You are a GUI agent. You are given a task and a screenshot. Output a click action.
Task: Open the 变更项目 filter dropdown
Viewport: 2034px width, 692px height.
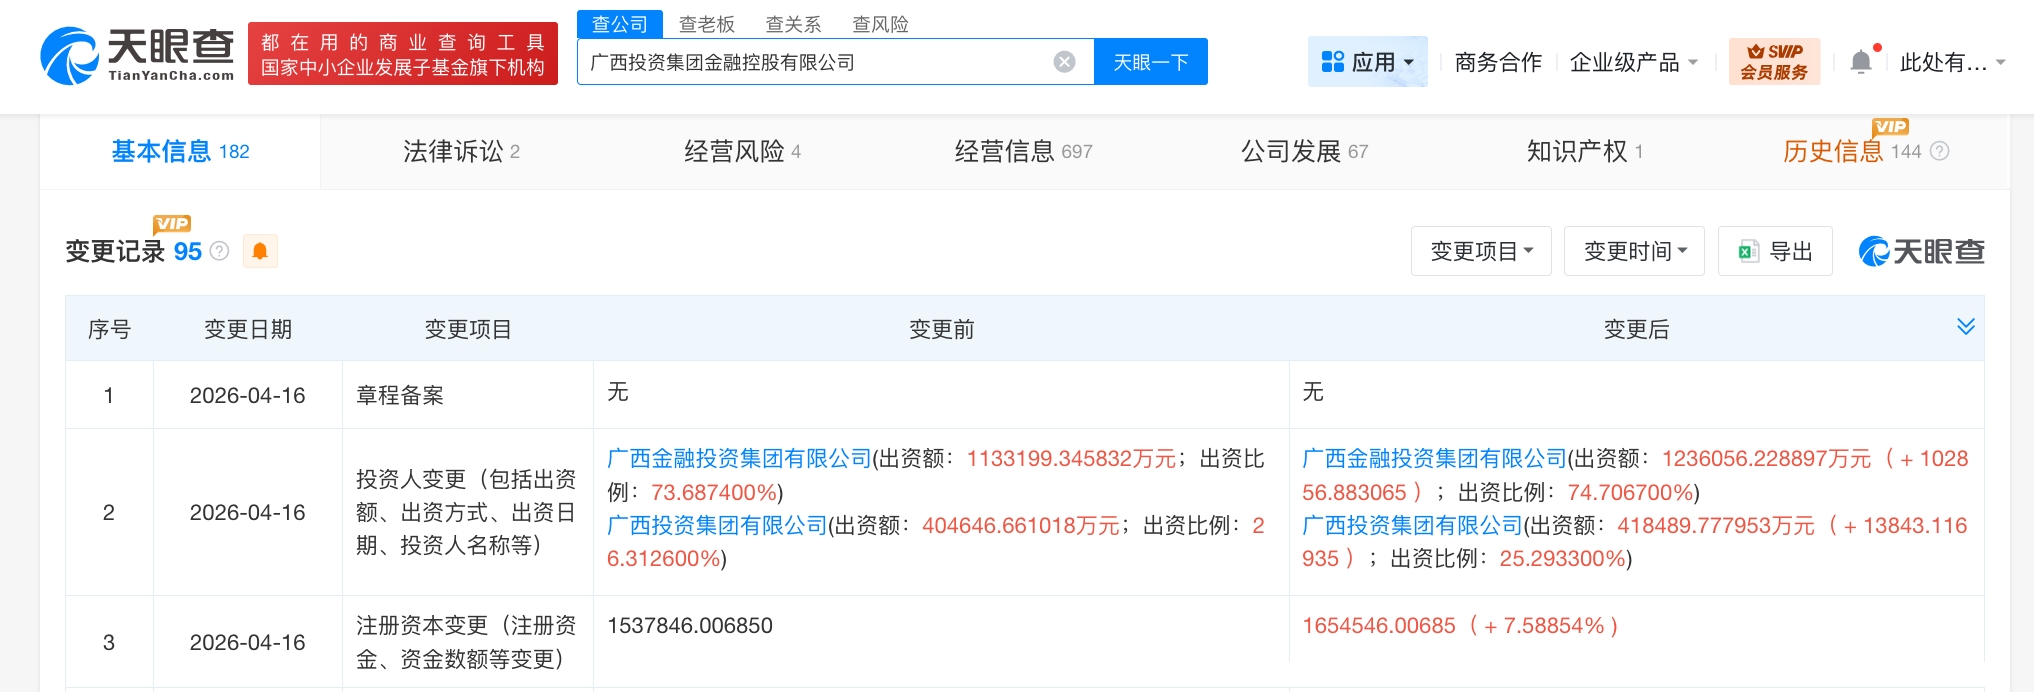[x=1481, y=251]
